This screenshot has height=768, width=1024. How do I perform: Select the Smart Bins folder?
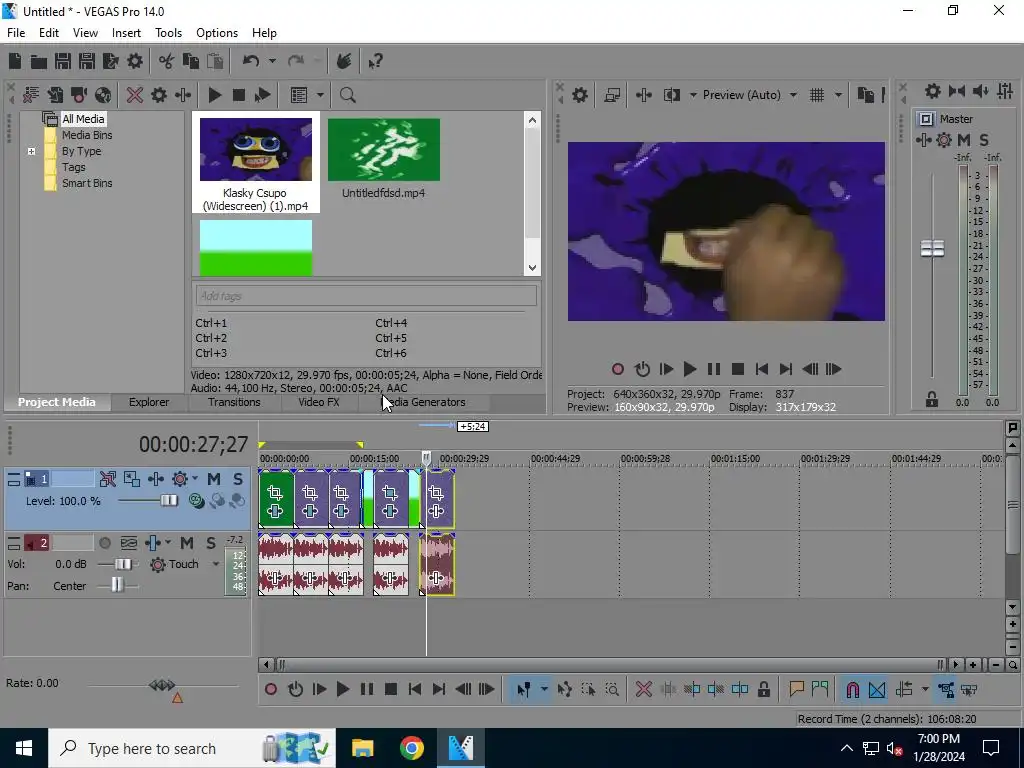pyautogui.click(x=87, y=184)
